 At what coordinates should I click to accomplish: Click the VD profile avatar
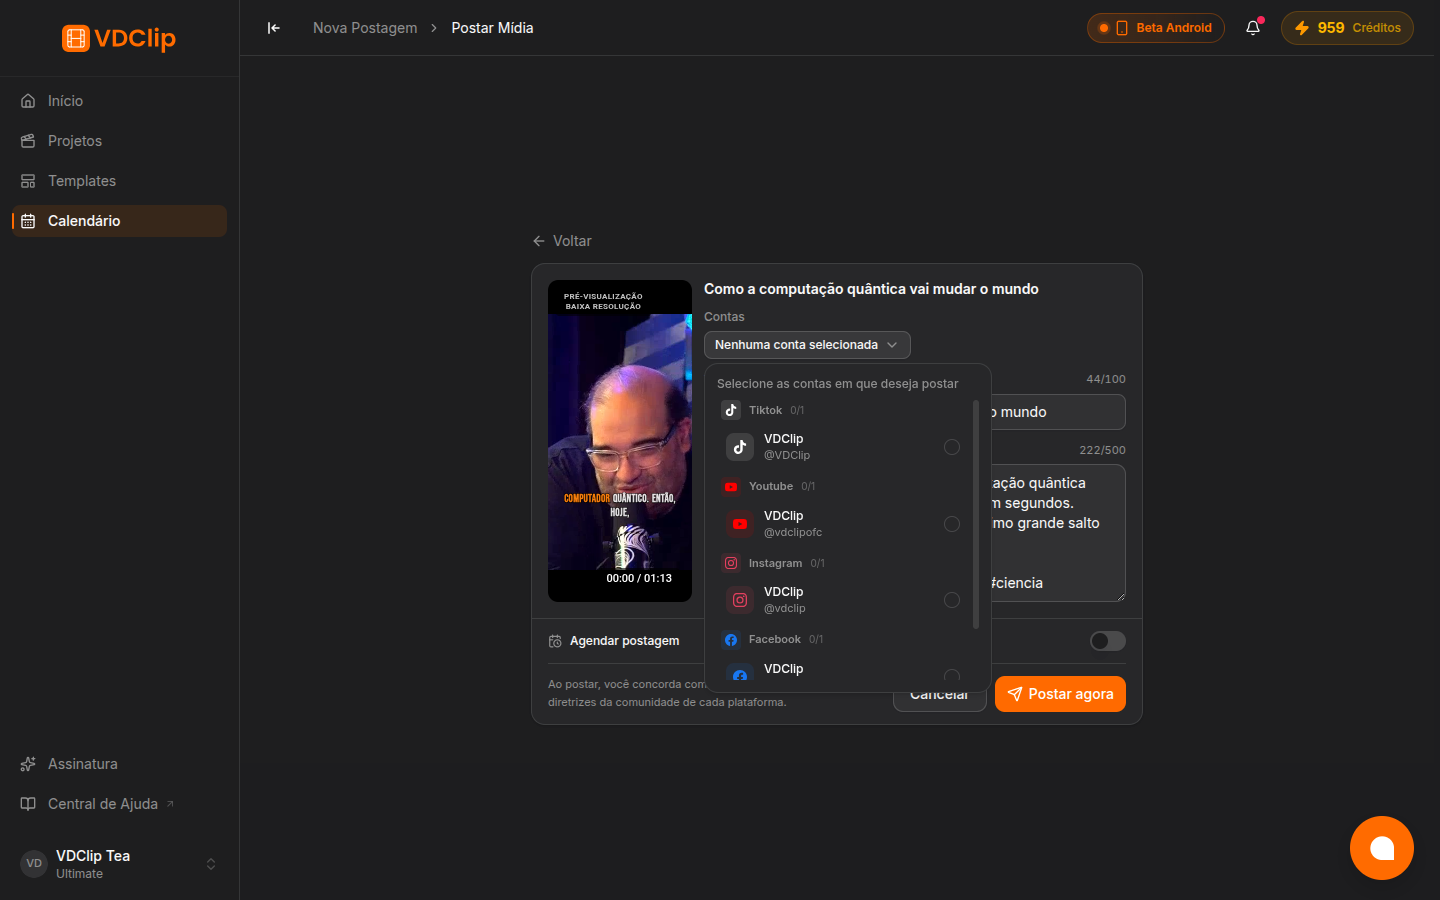click(34, 864)
